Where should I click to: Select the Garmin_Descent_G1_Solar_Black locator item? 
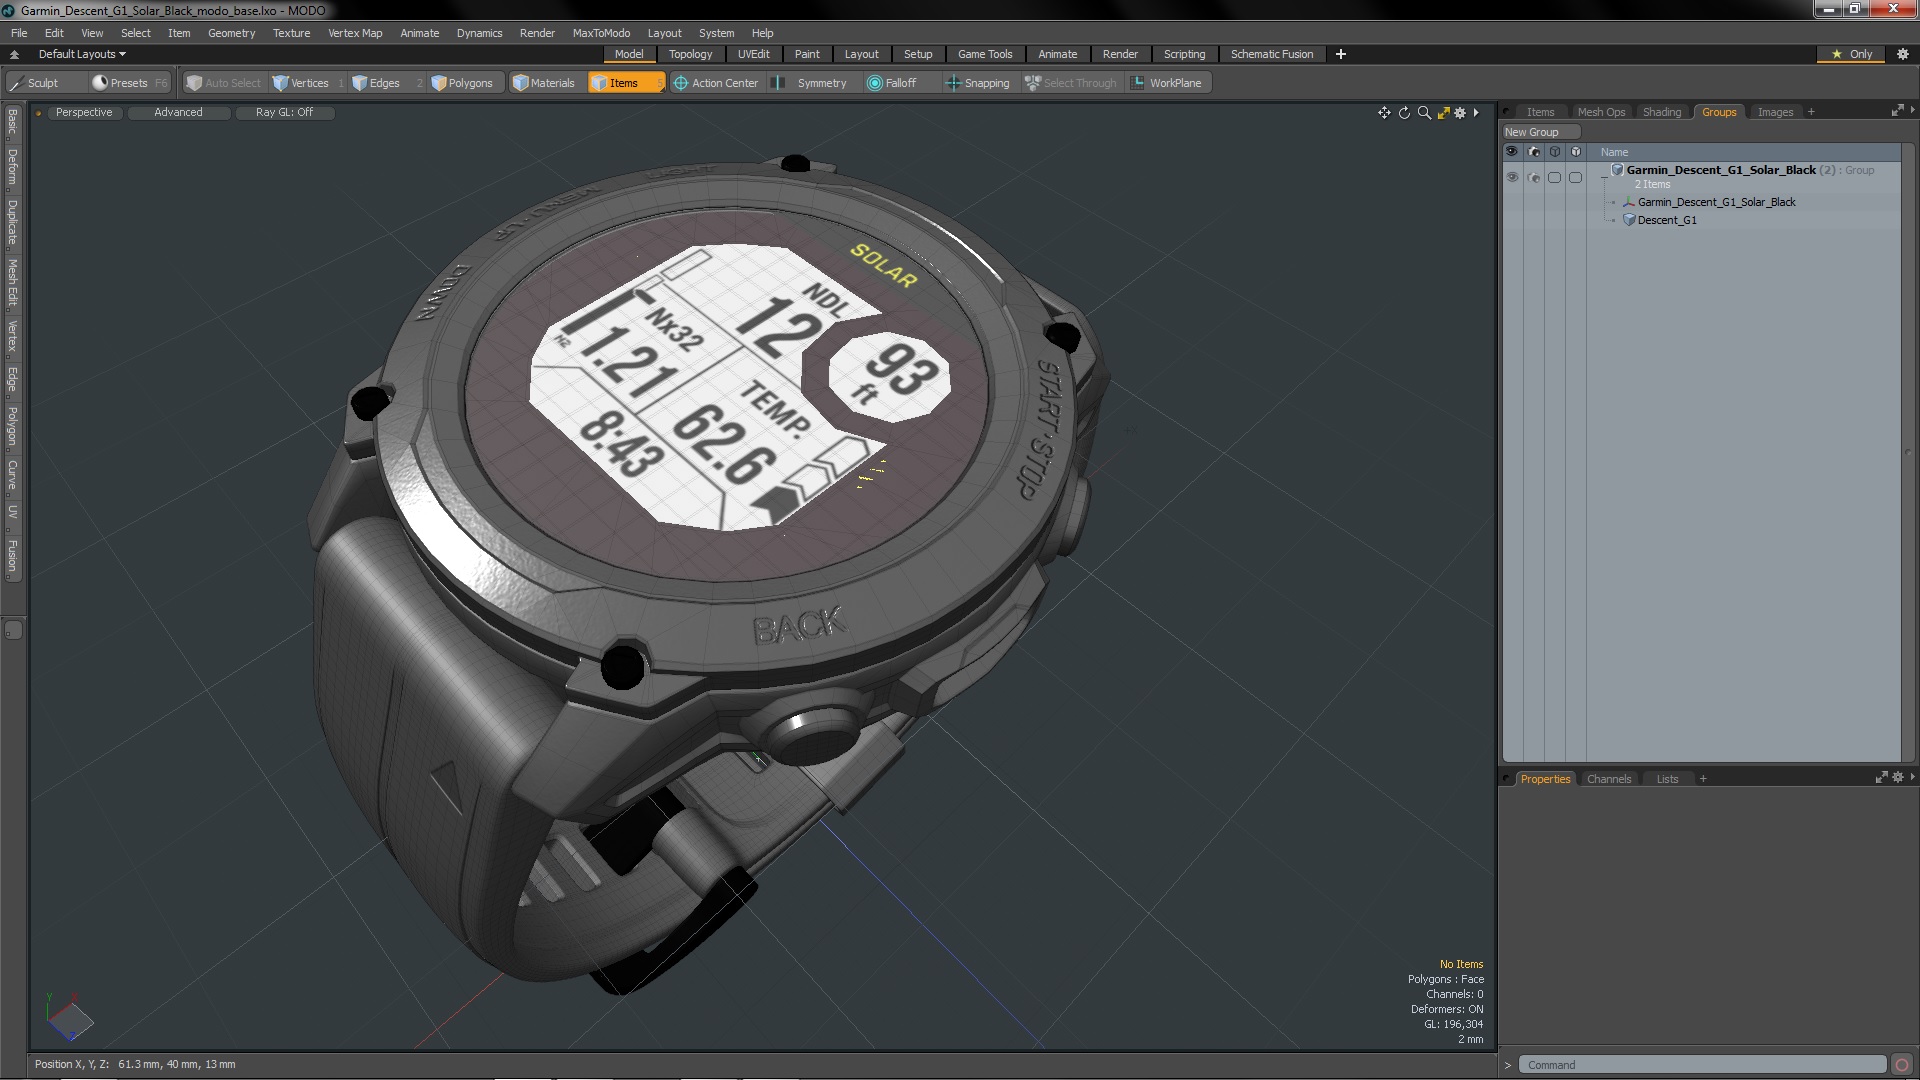1716,202
